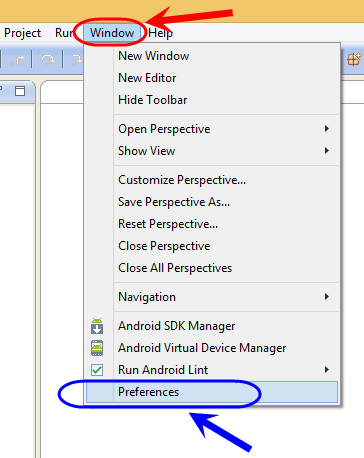Click the Android Virtual Device Manager icon
The height and width of the screenshot is (458, 364).
pos(97,348)
